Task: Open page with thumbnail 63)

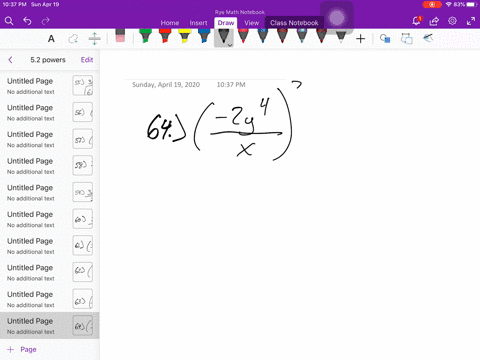Action: pyautogui.click(x=49, y=299)
